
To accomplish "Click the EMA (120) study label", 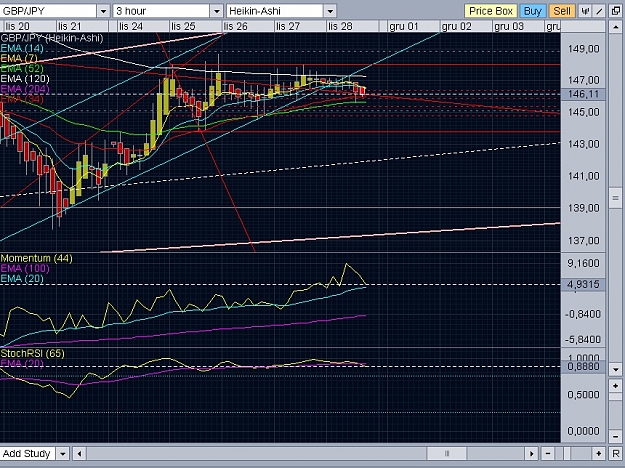I will click(25, 79).
